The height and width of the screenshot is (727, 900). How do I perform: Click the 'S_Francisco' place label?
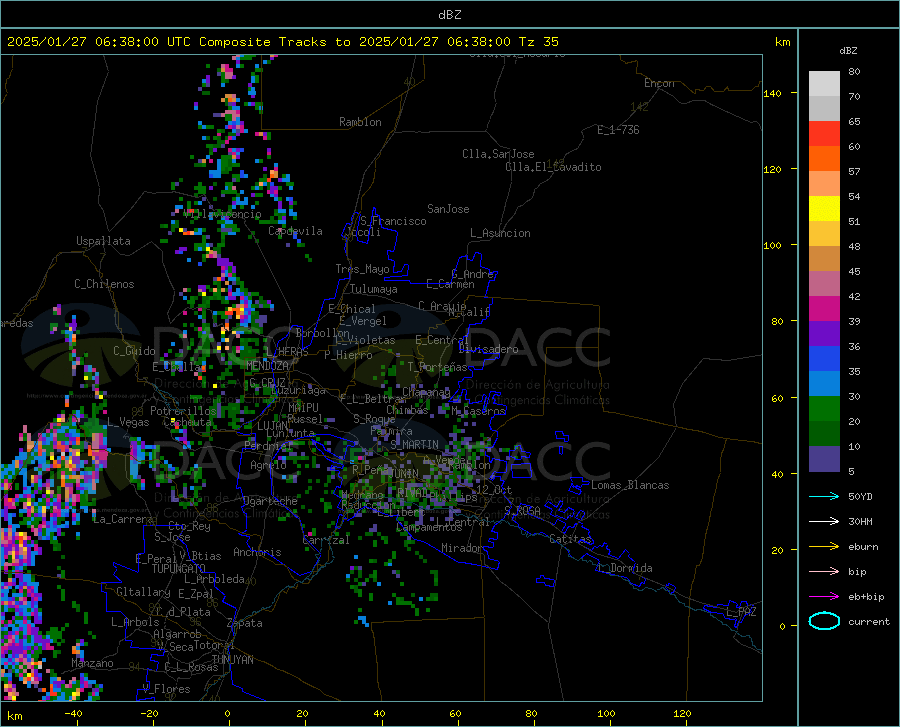(393, 221)
